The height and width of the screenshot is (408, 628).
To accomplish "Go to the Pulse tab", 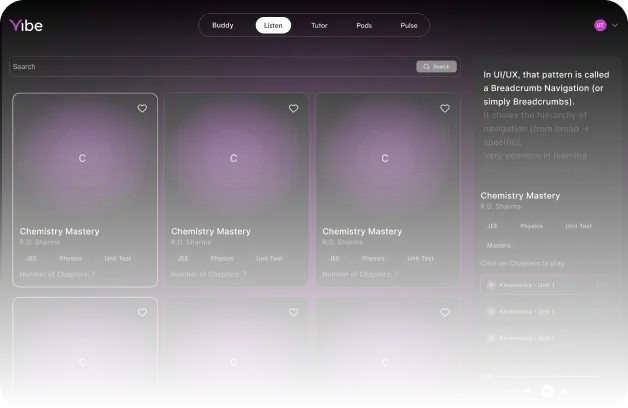I will click(x=408, y=25).
